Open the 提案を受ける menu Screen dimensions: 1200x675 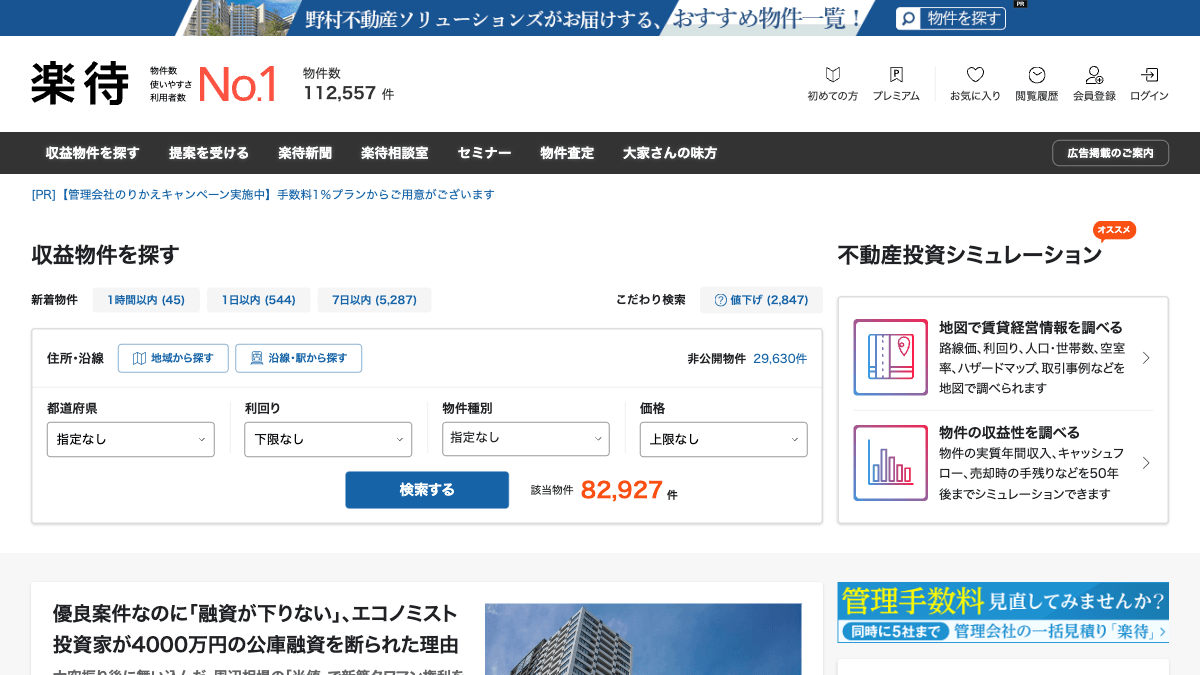pos(209,153)
